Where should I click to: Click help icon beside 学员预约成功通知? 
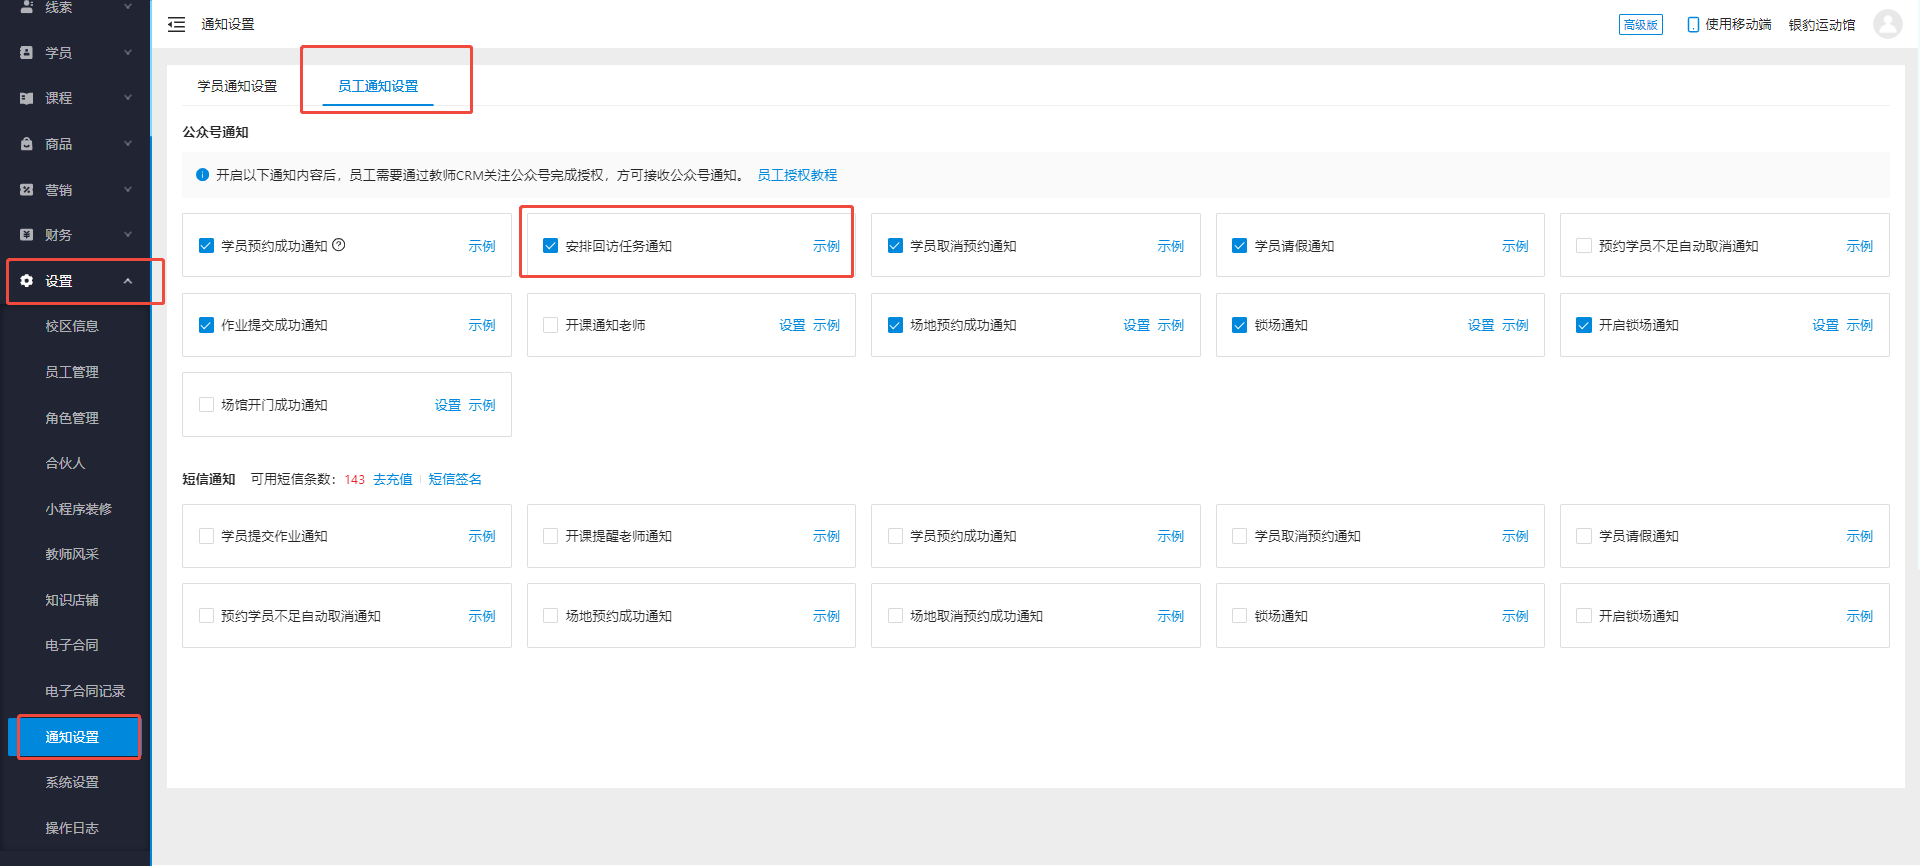pos(339,245)
